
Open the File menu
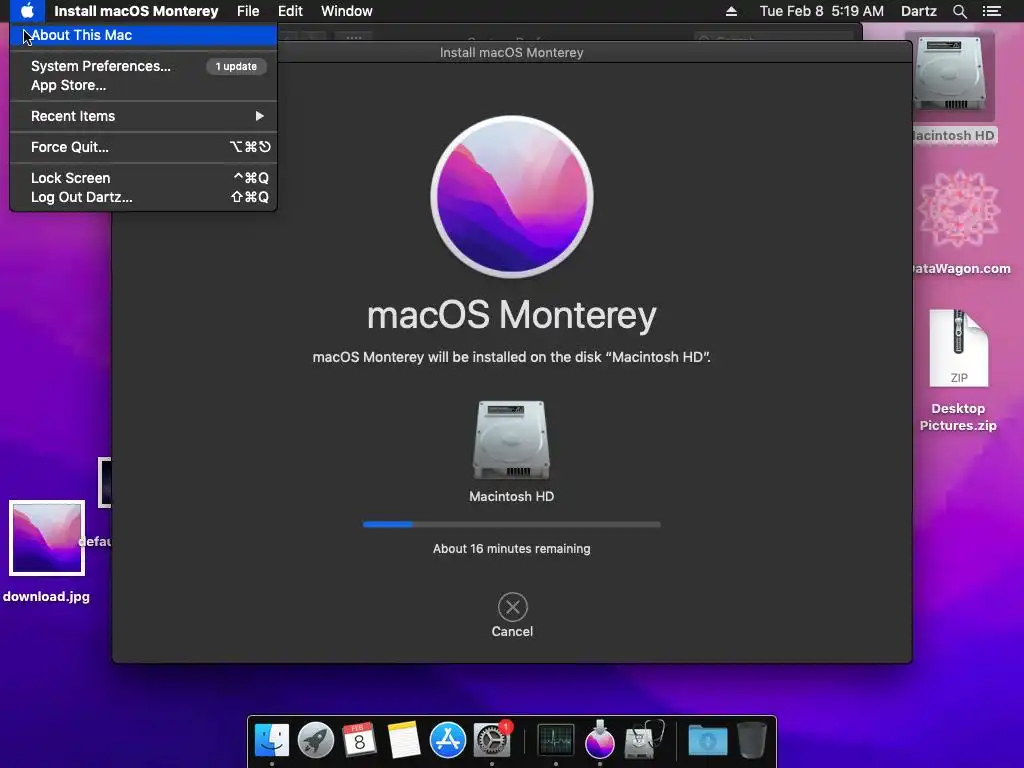pos(248,11)
